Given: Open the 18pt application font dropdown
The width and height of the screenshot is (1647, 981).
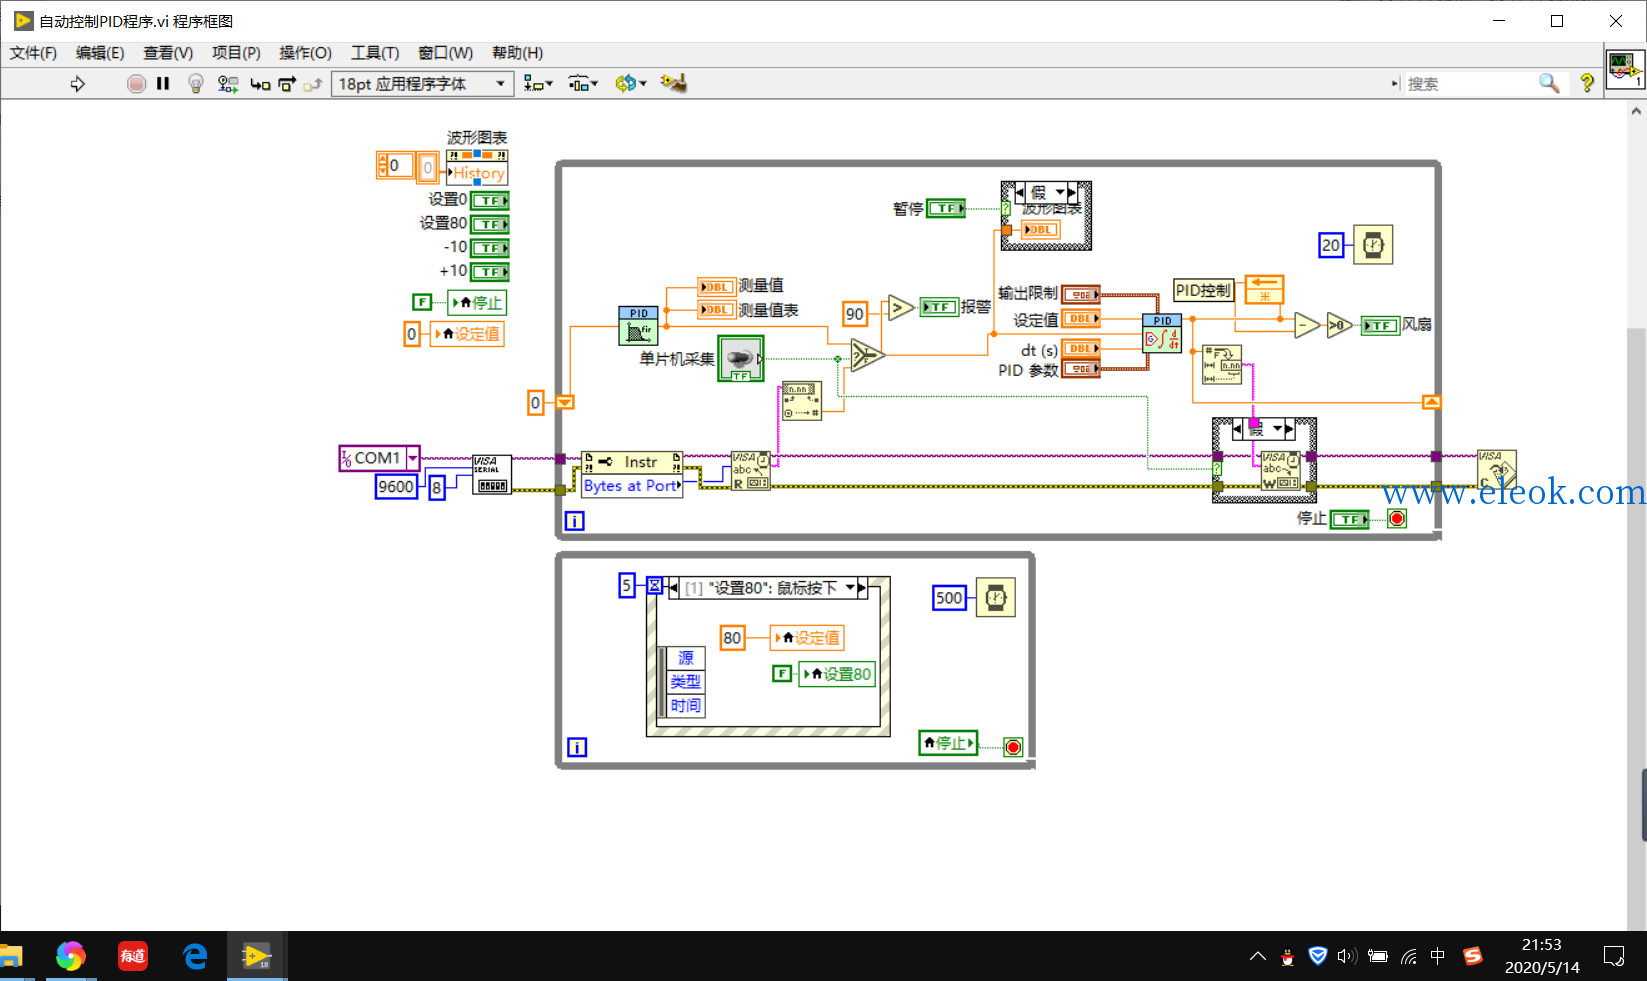Looking at the screenshot, I should point(422,84).
